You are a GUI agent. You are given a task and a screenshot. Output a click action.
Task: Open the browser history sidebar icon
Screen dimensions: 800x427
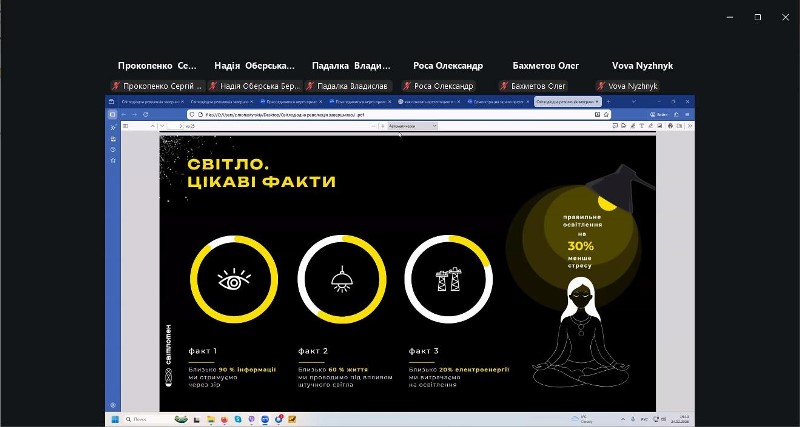pyautogui.click(x=112, y=149)
